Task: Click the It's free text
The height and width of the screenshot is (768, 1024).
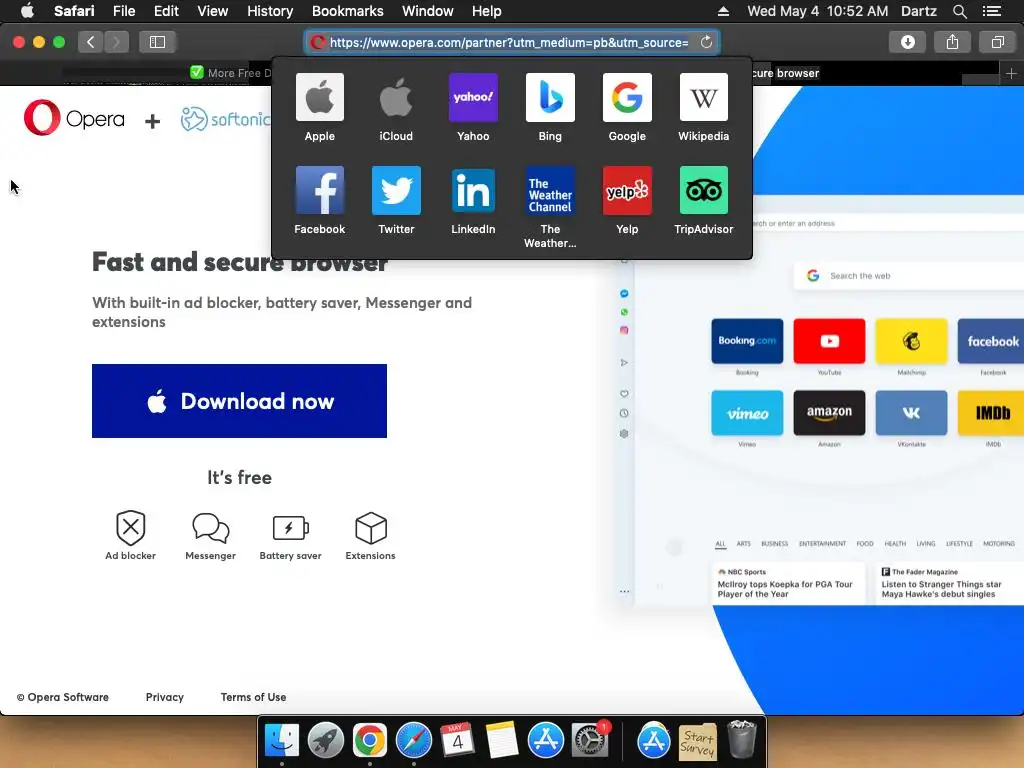Action: (x=239, y=477)
